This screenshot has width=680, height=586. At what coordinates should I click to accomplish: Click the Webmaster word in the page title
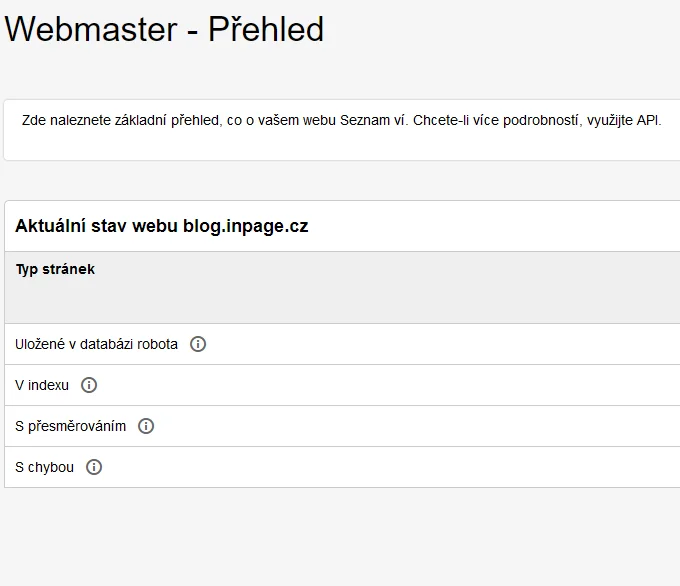pos(91,29)
